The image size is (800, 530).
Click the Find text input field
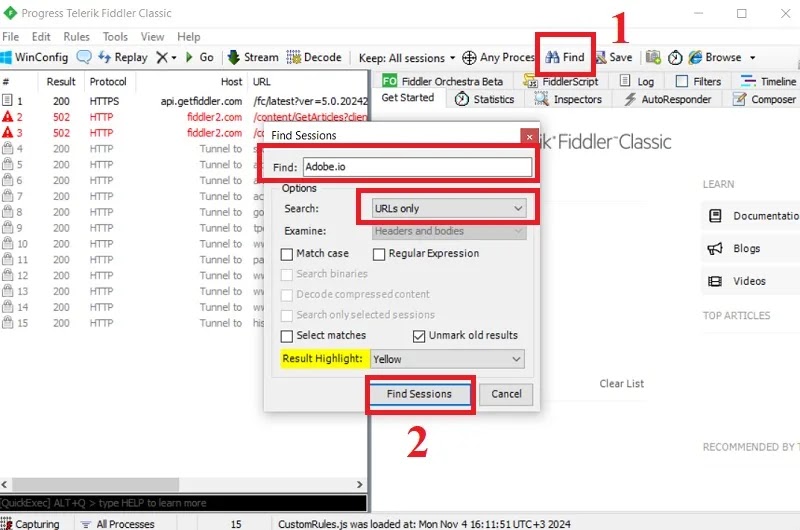pyautogui.click(x=417, y=167)
